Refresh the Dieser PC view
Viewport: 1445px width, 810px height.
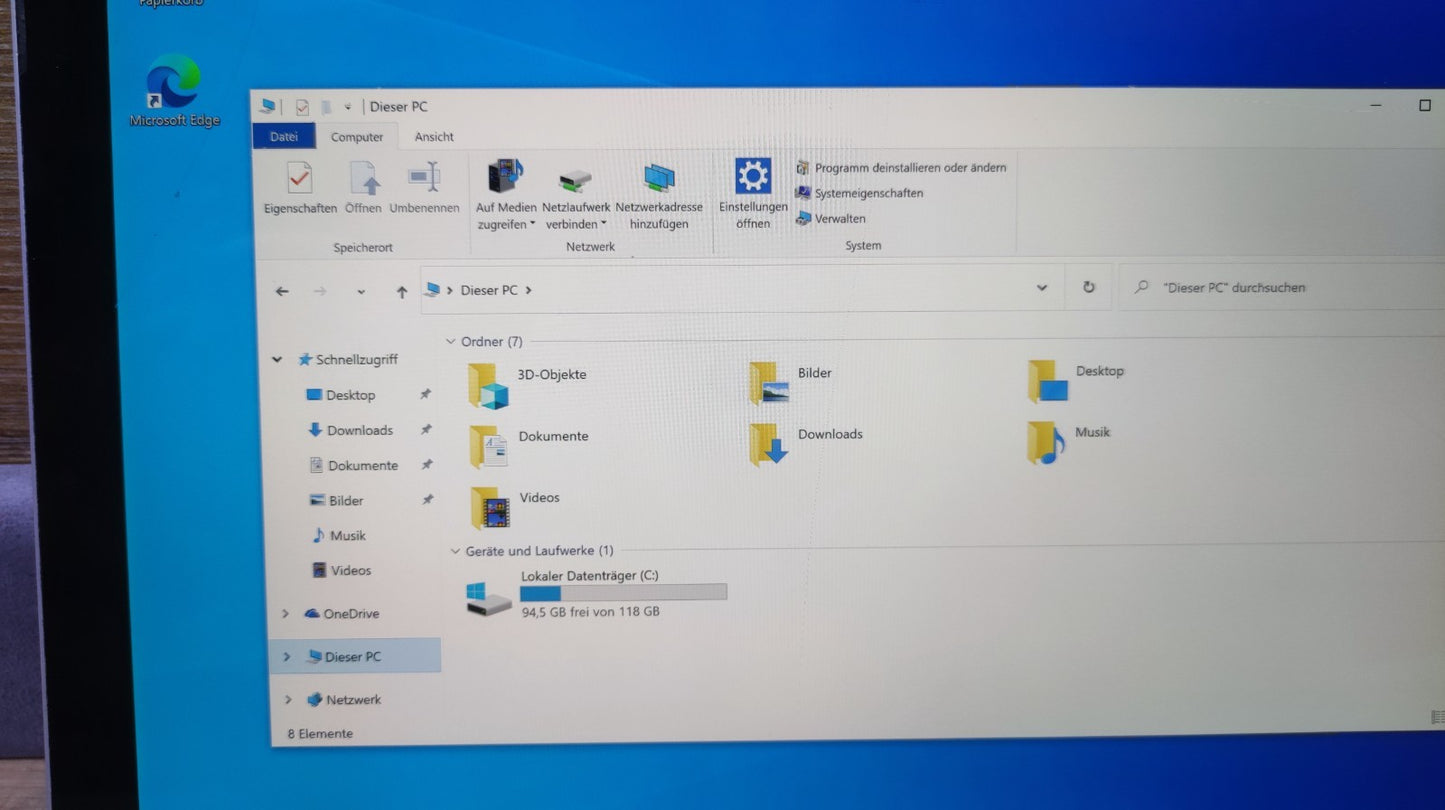click(x=1089, y=288)
